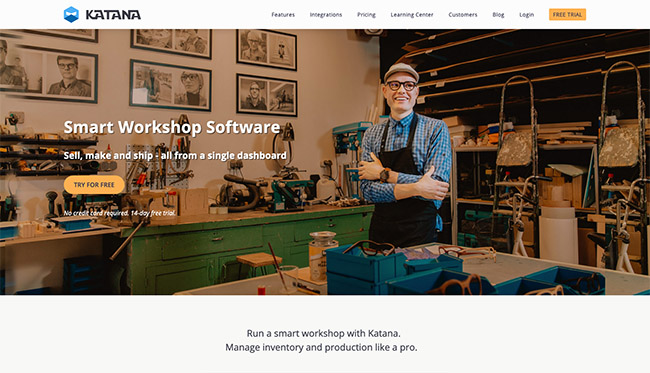Visit the Customers page
650x373 pixels.
click(463, 15)
